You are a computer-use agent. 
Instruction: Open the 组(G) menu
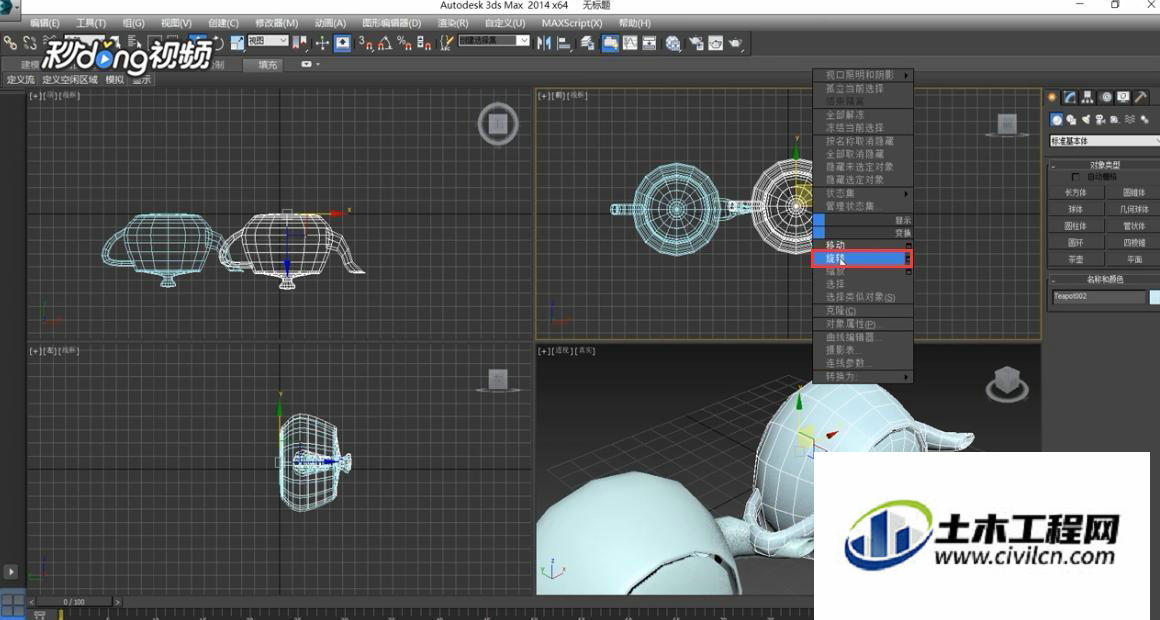133,23
